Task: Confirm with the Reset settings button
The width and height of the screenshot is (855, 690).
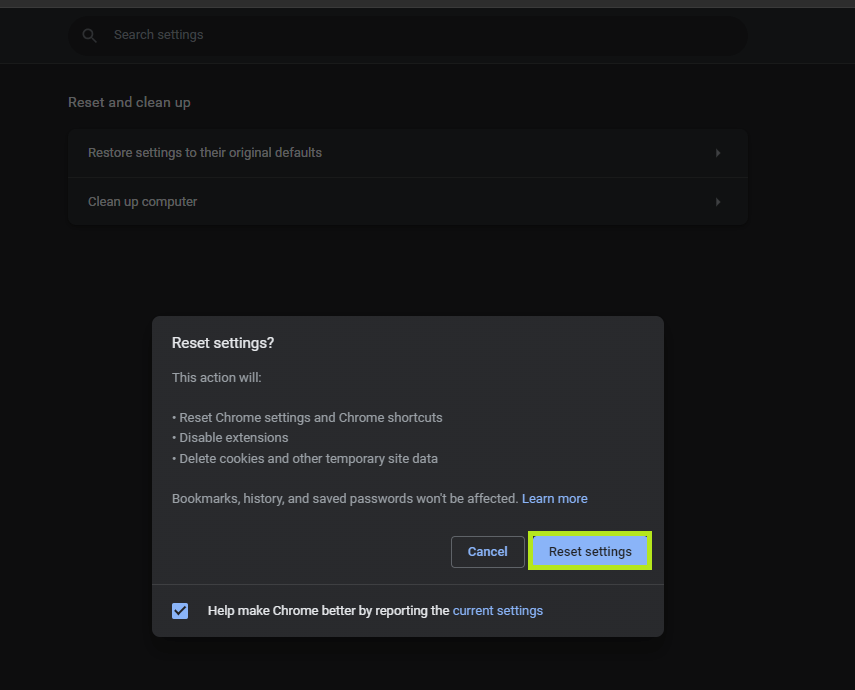Action: pos(590,551)
